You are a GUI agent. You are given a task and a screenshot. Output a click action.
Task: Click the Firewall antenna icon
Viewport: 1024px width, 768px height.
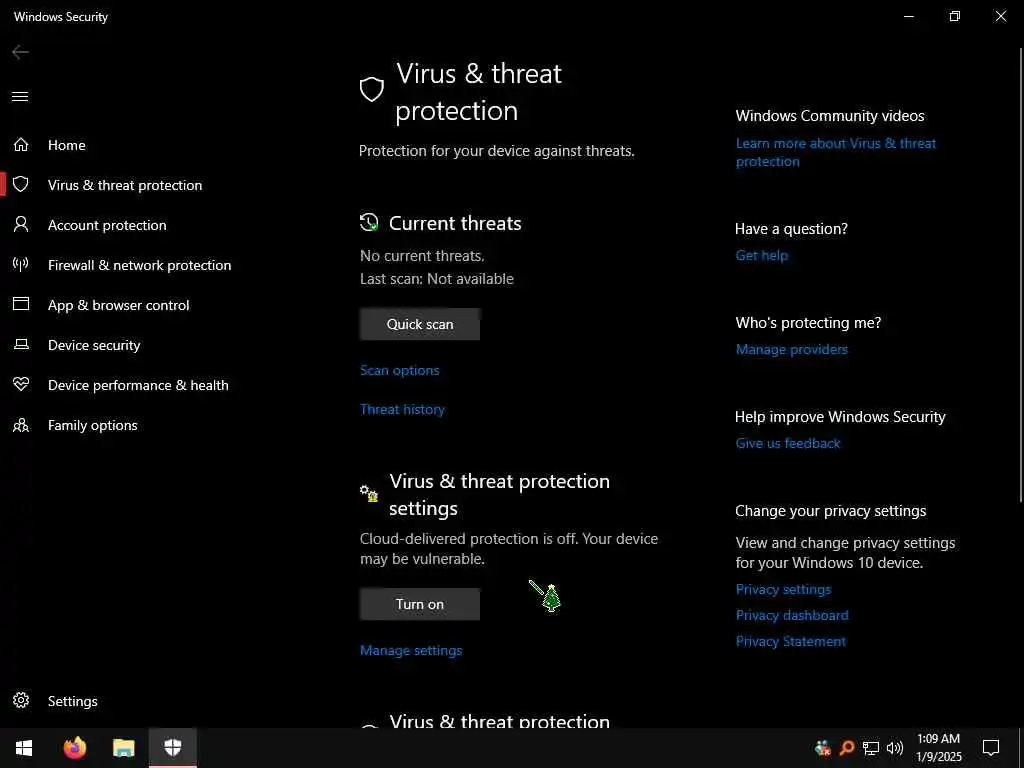click(21, 264)
